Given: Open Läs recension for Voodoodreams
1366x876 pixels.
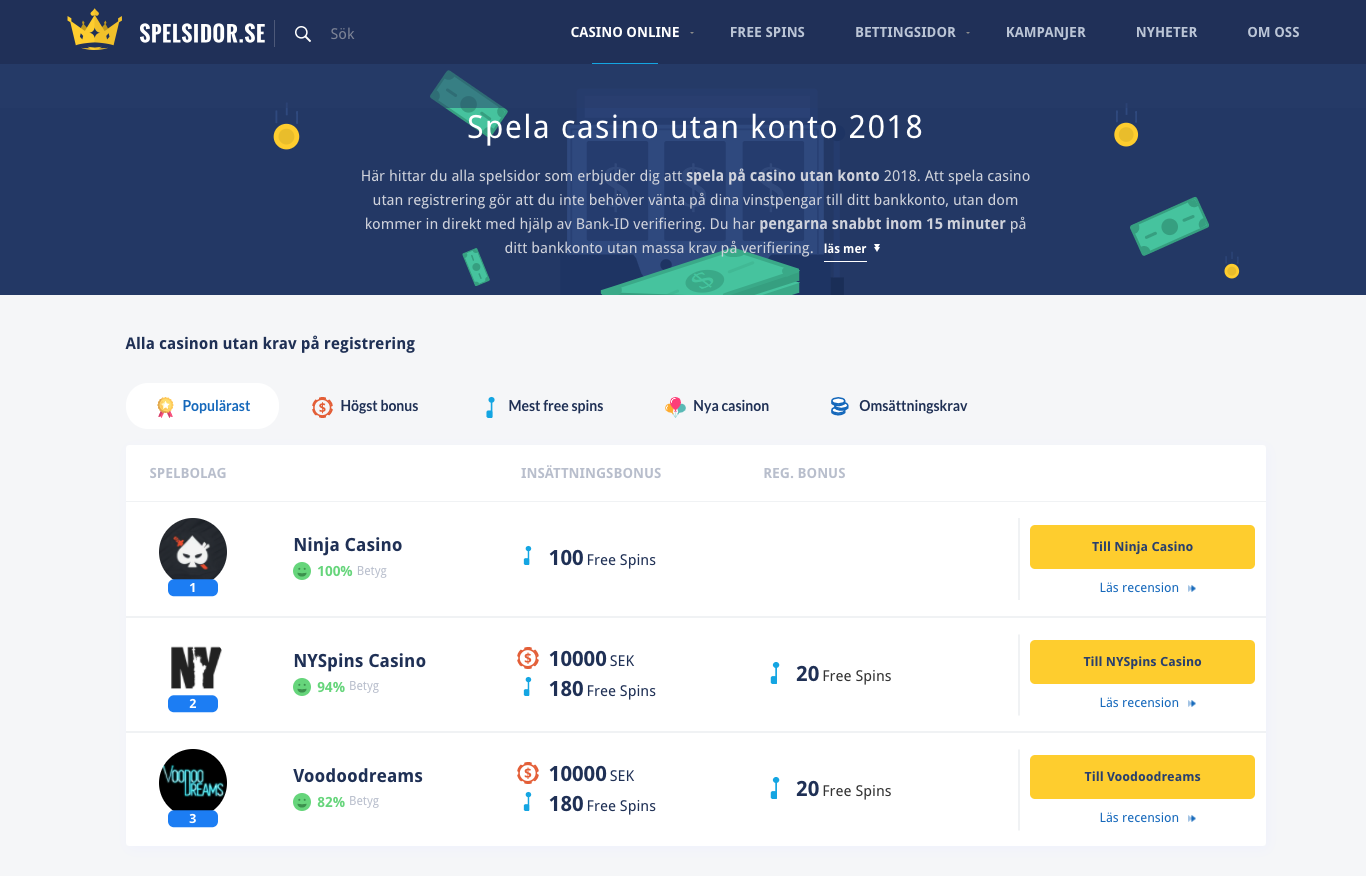Looking at the screenshot, I should pos(1148,818).
